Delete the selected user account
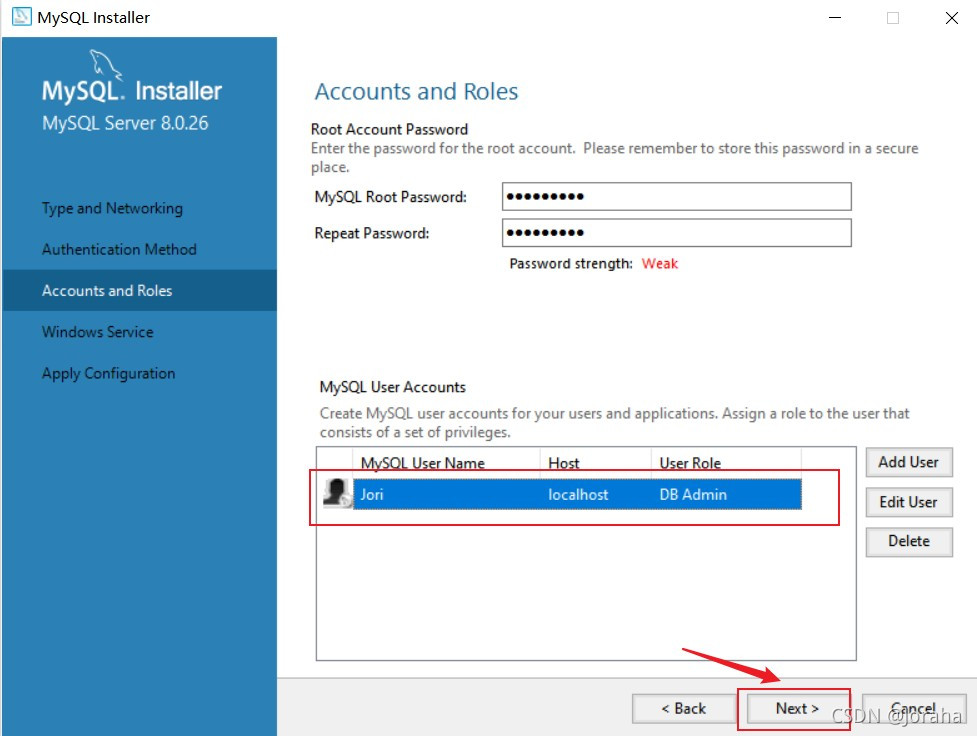 click(908, 542)
